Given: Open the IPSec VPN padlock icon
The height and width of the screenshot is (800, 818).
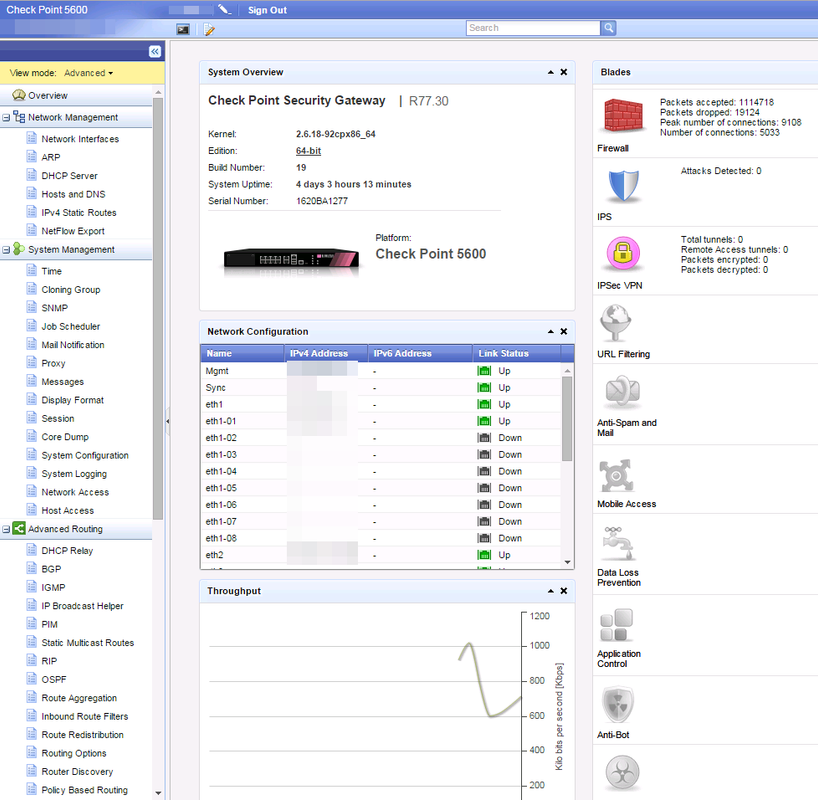Looking at the screenshot, I should coord(623,254).
